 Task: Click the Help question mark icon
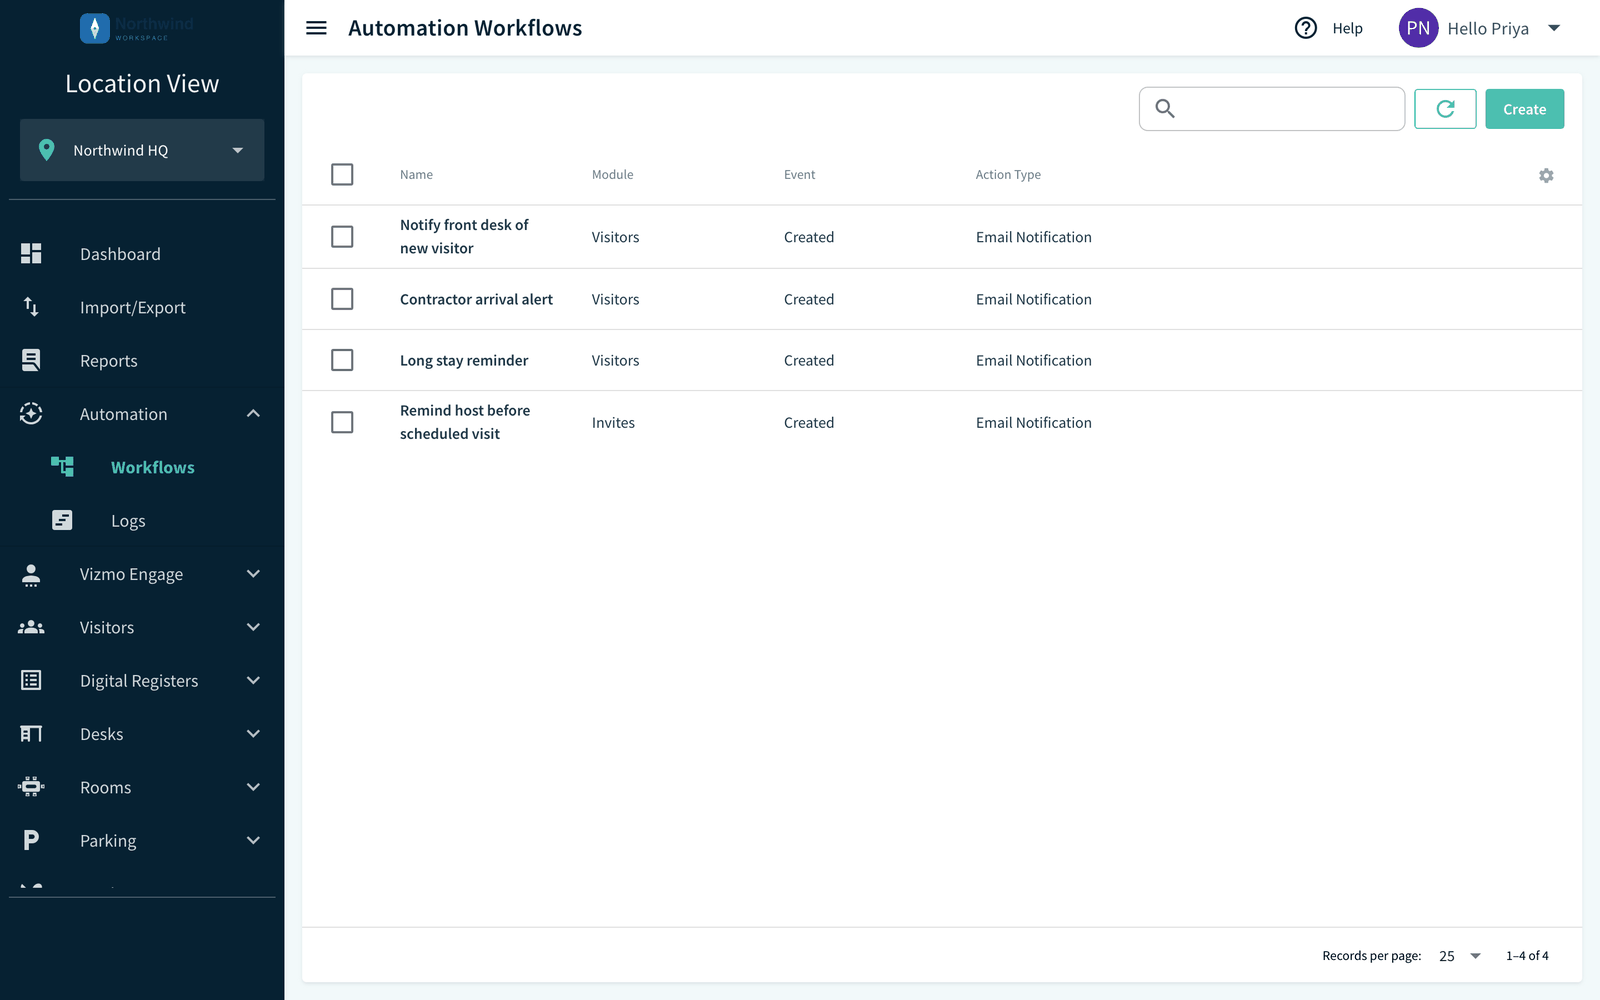coord(1306,28)
